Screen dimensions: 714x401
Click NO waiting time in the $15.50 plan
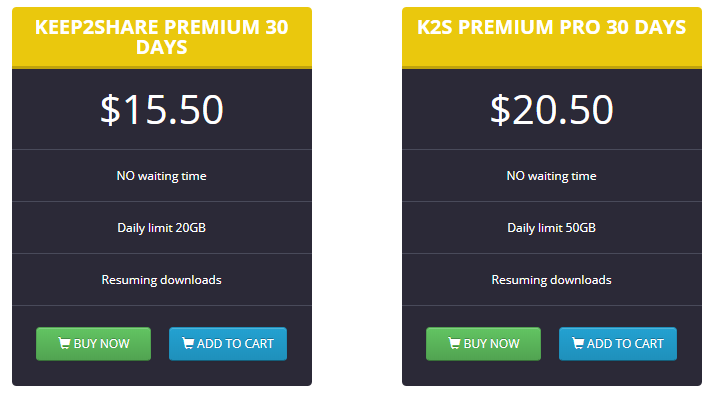click(162, 176)
